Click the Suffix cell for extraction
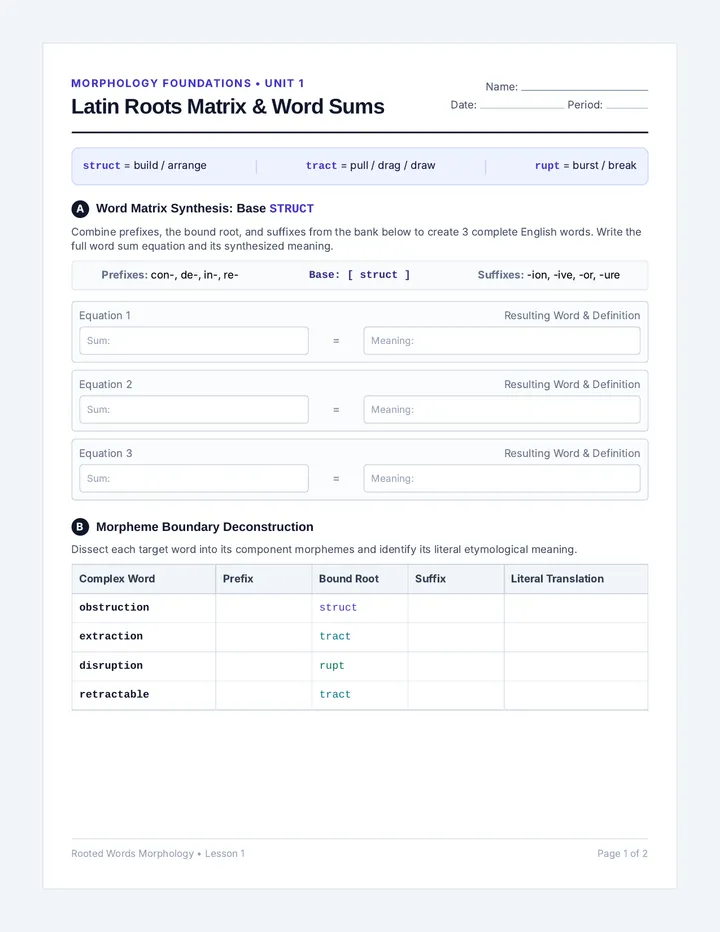Image resolution: width=720 pixels, height=932 pixels. click(455, 637)
